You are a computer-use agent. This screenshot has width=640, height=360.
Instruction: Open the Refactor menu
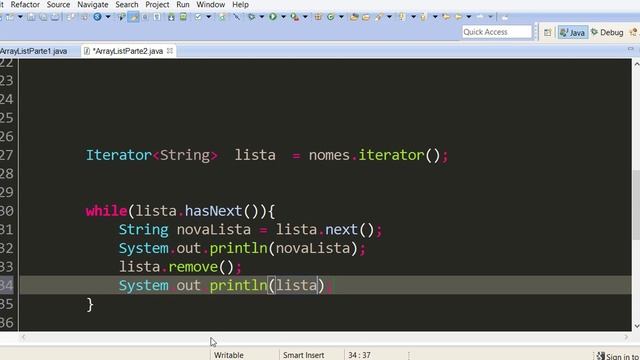pos(25,4)
